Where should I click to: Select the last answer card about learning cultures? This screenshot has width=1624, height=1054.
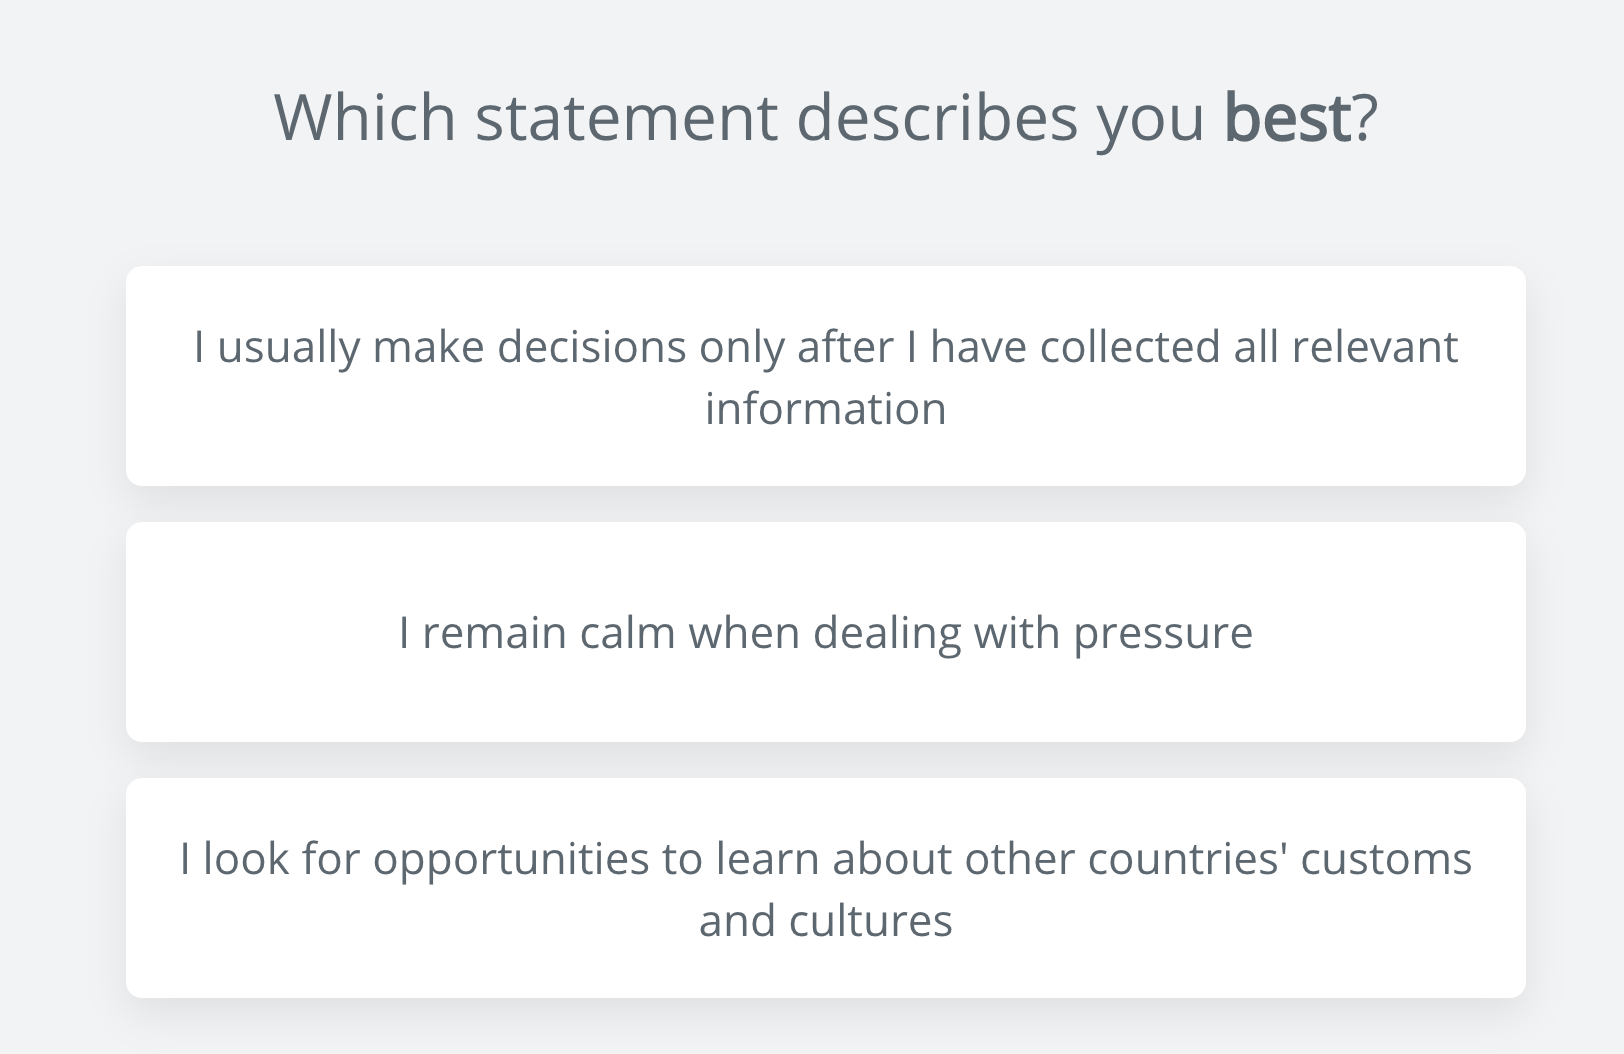[x=825, y=888]
